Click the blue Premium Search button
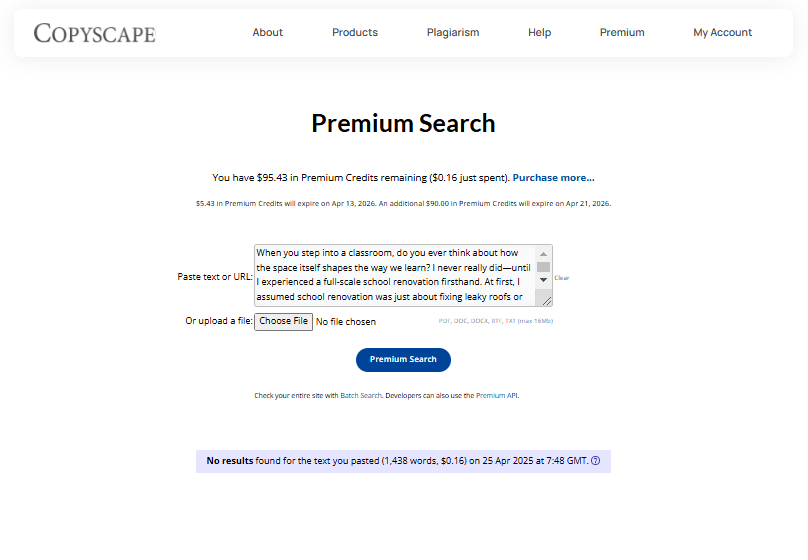The width and height of the screenshot is (808, 560). coord(403,360)
